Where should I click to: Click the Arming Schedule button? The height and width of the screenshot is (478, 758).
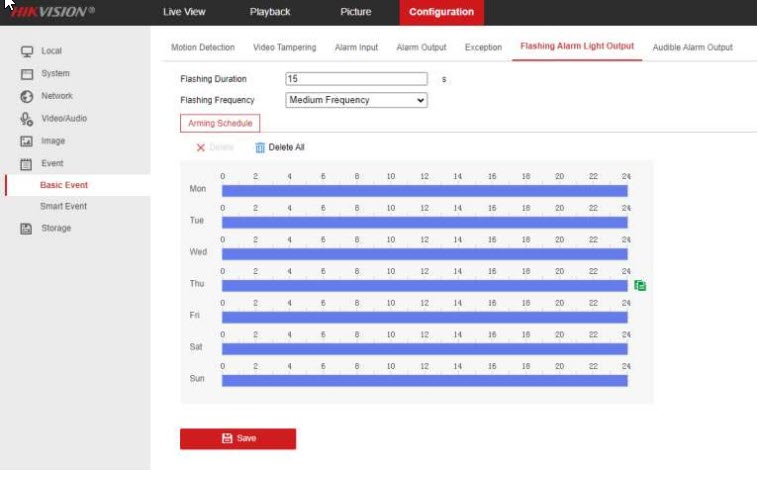[220, 123]
